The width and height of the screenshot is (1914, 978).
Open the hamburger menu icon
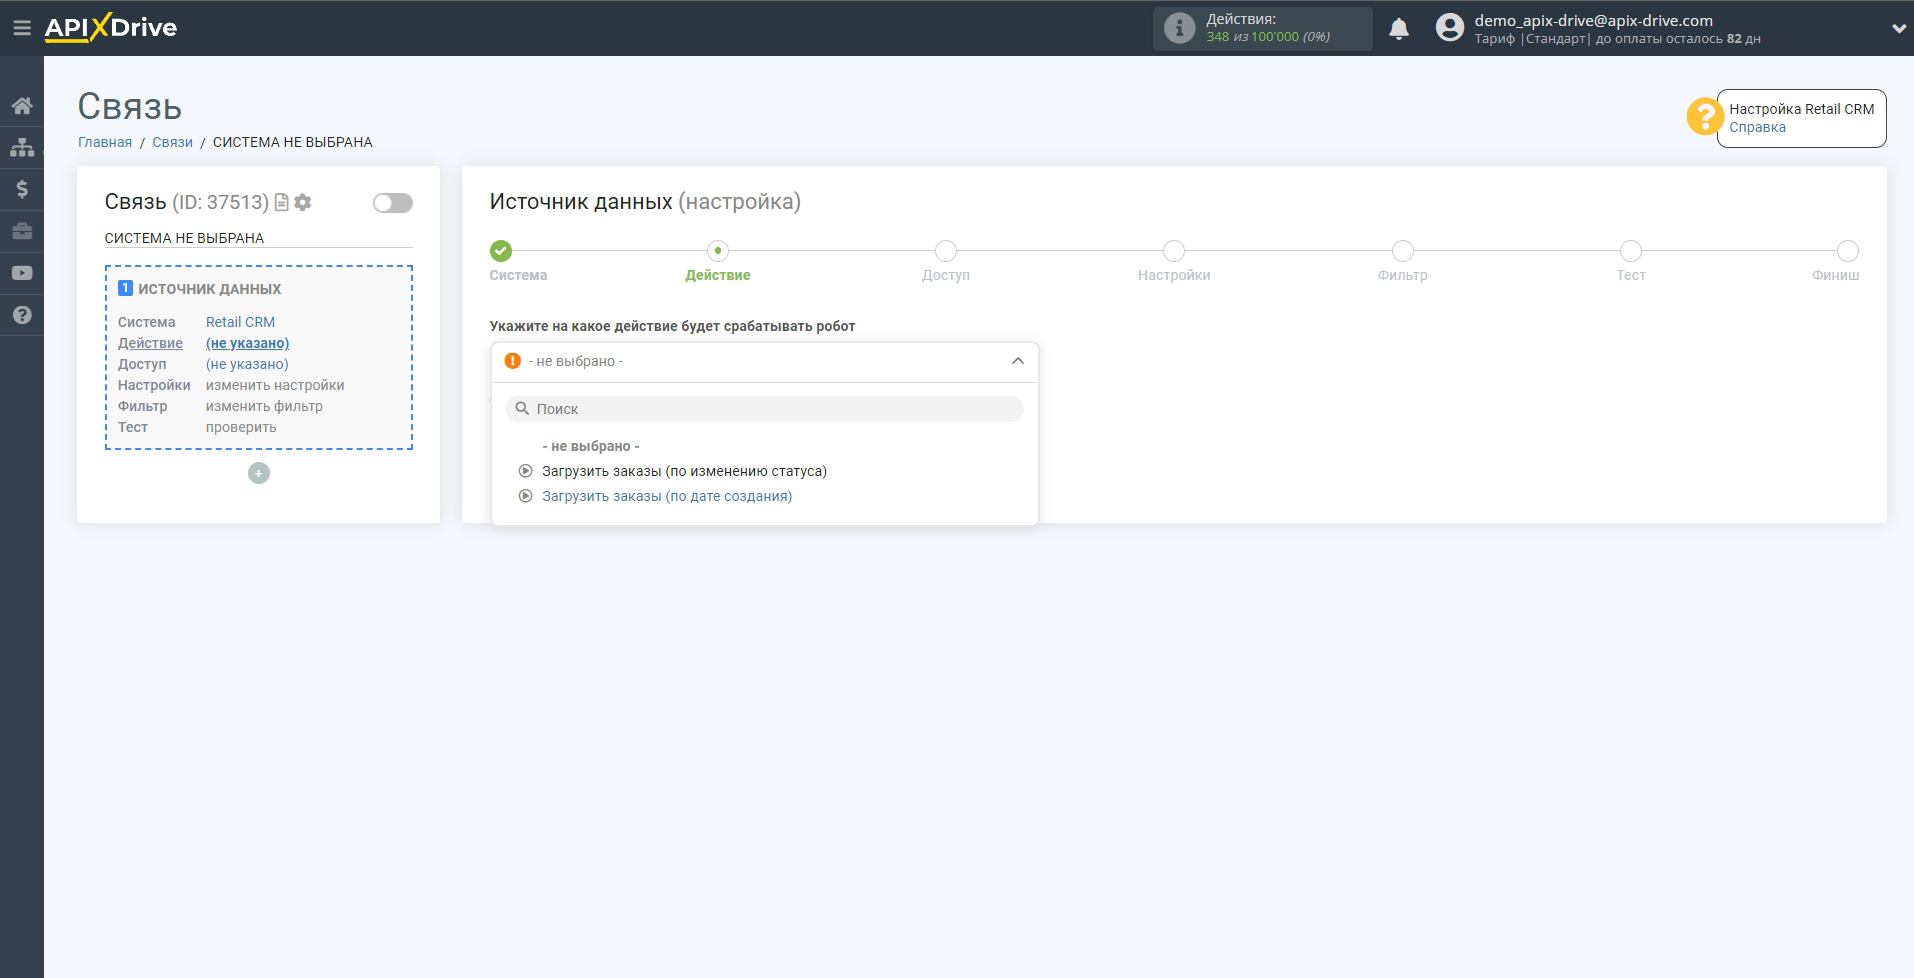pyautogui.click(x=22, y=28)
